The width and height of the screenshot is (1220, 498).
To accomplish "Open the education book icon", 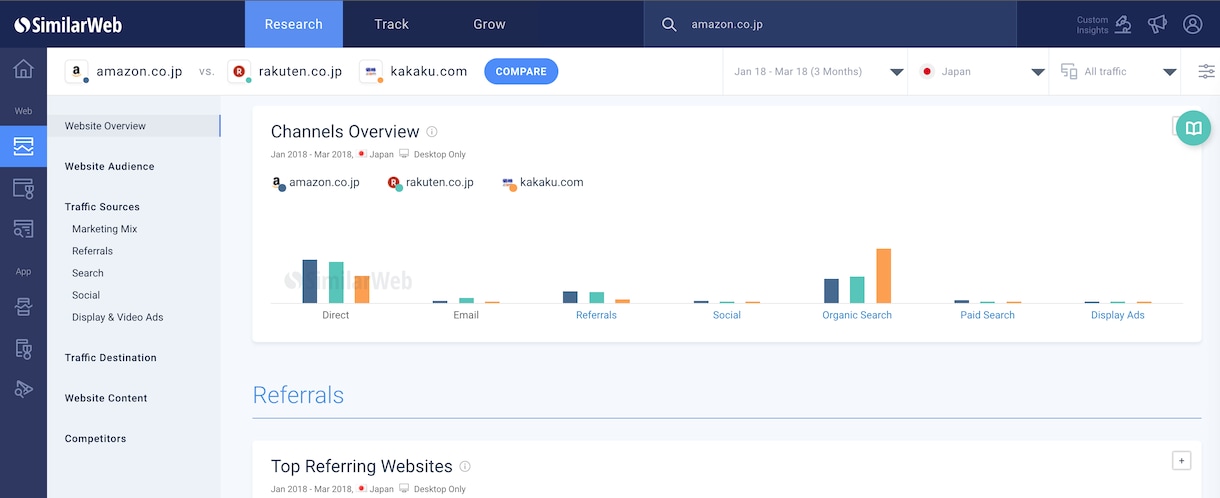I will [x=1193, y=128].
